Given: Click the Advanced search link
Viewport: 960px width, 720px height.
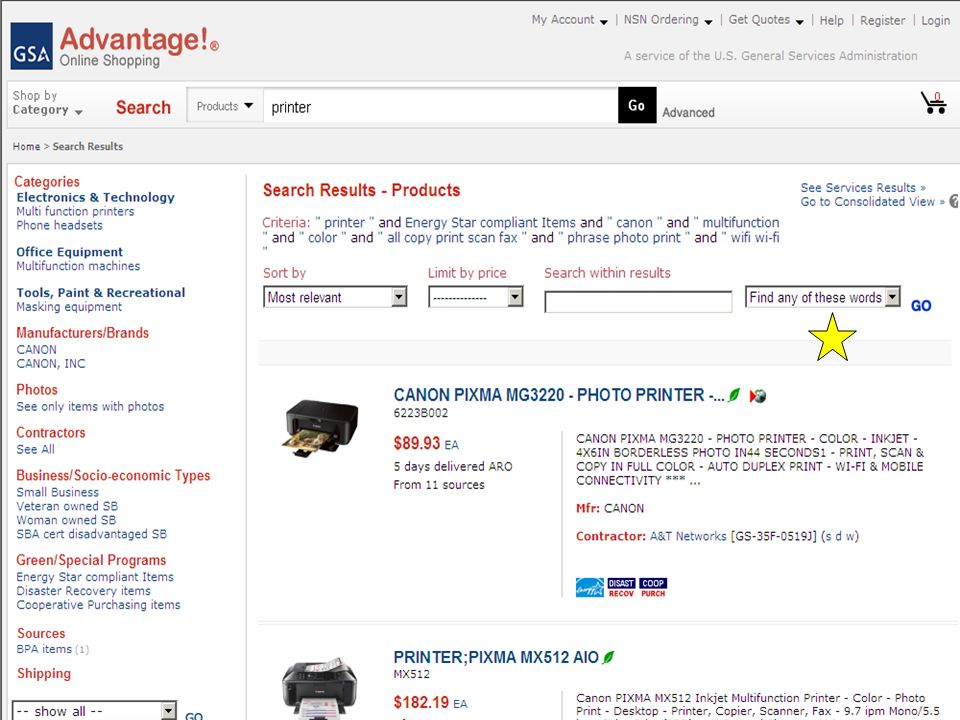Looking at the screenshot, I should (688, 113).
